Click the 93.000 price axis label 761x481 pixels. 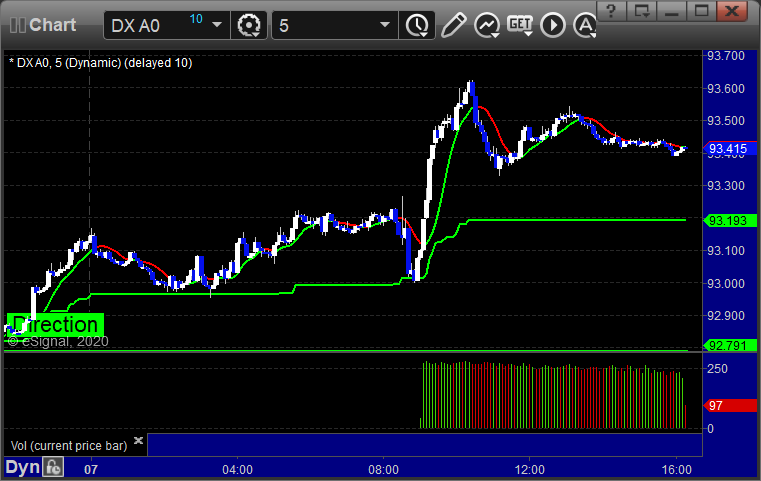click(726, 283)
